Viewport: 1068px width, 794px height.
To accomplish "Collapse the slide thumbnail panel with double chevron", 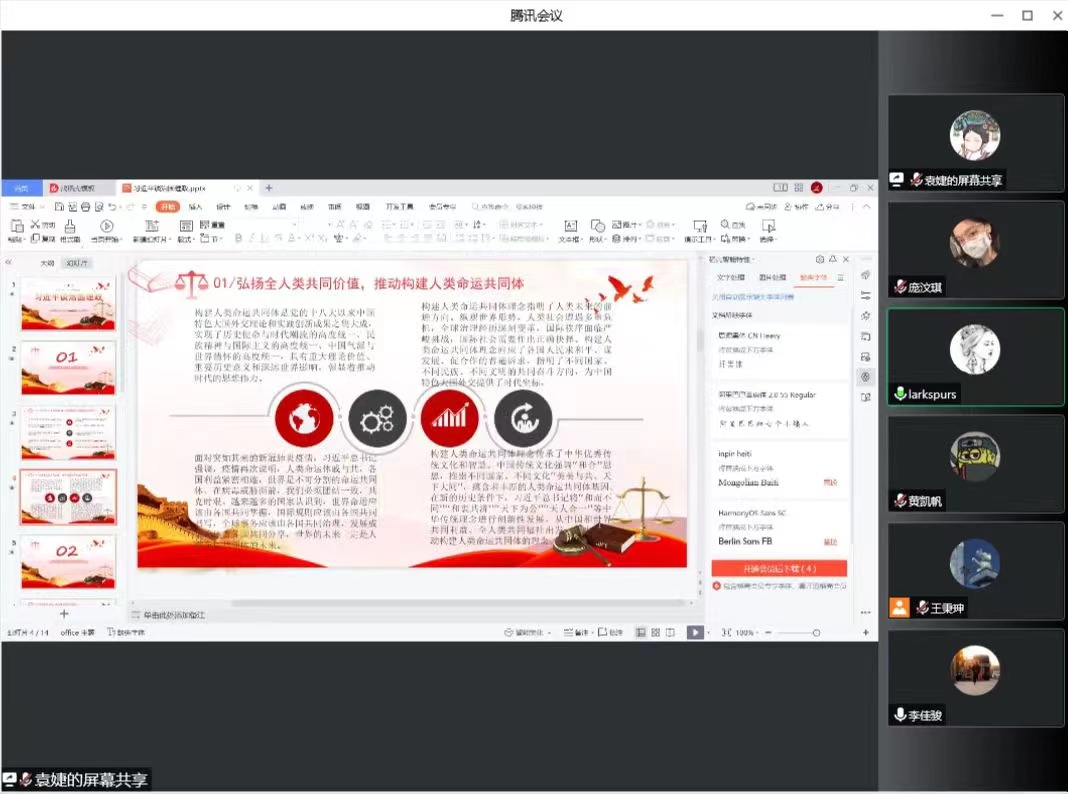I will point(9,262).
